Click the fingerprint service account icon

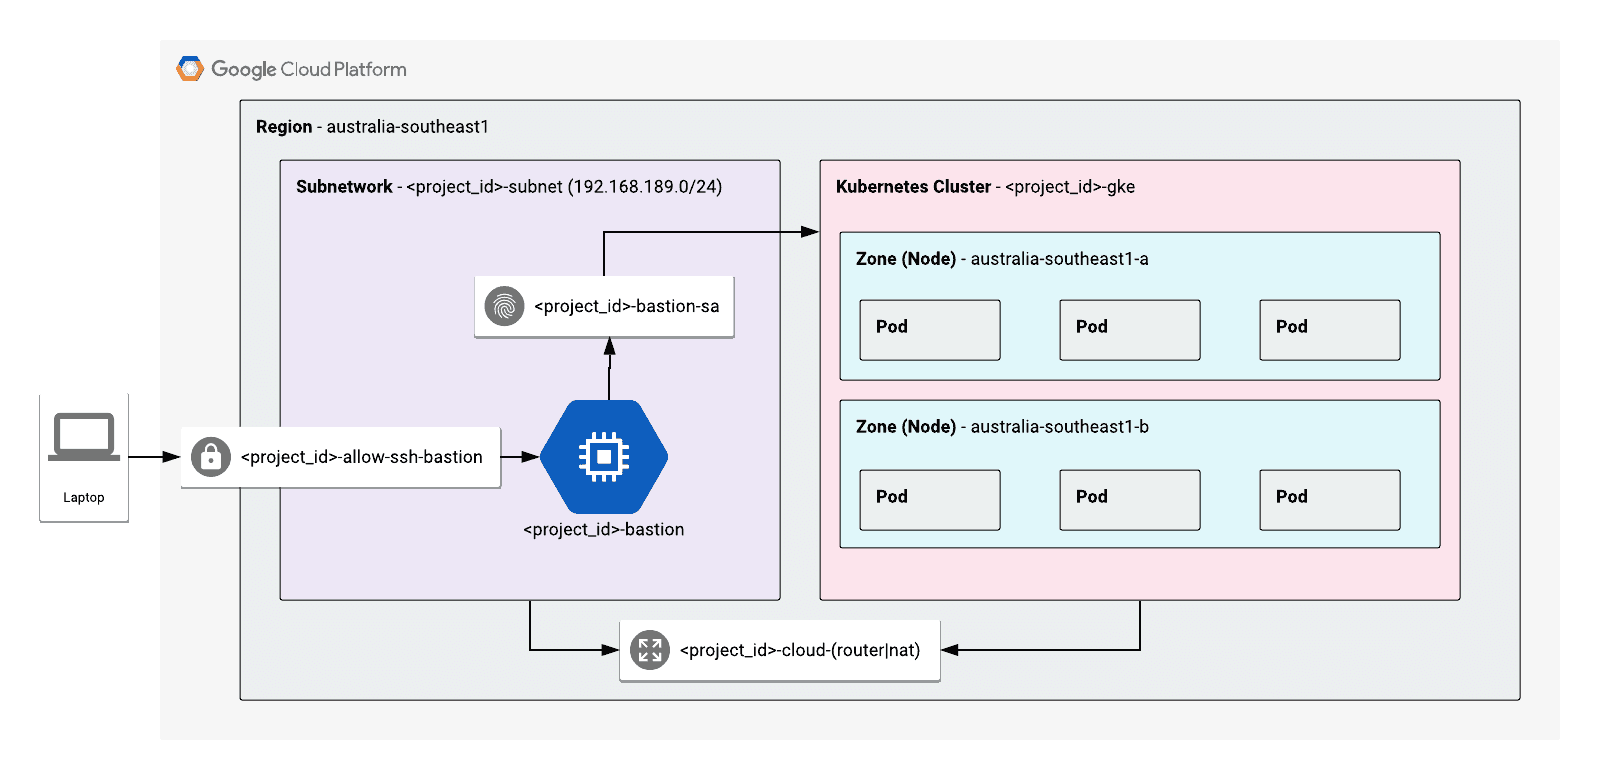[x=504, y=306]
